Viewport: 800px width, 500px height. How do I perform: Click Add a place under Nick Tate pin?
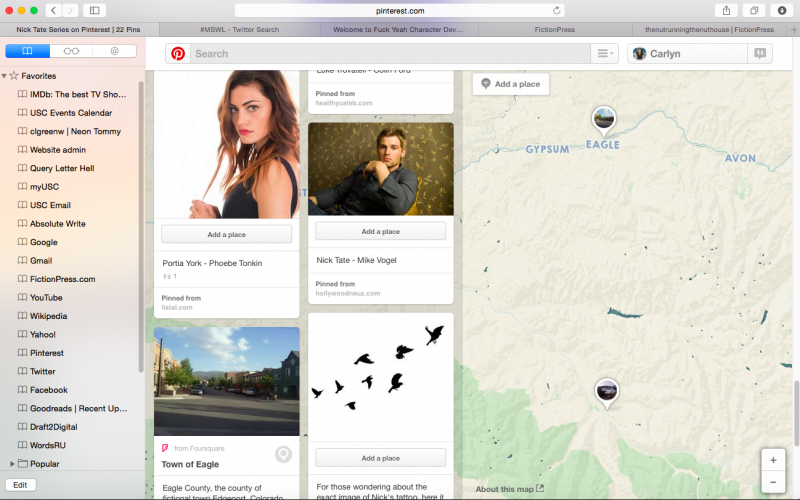click(381, 232)
